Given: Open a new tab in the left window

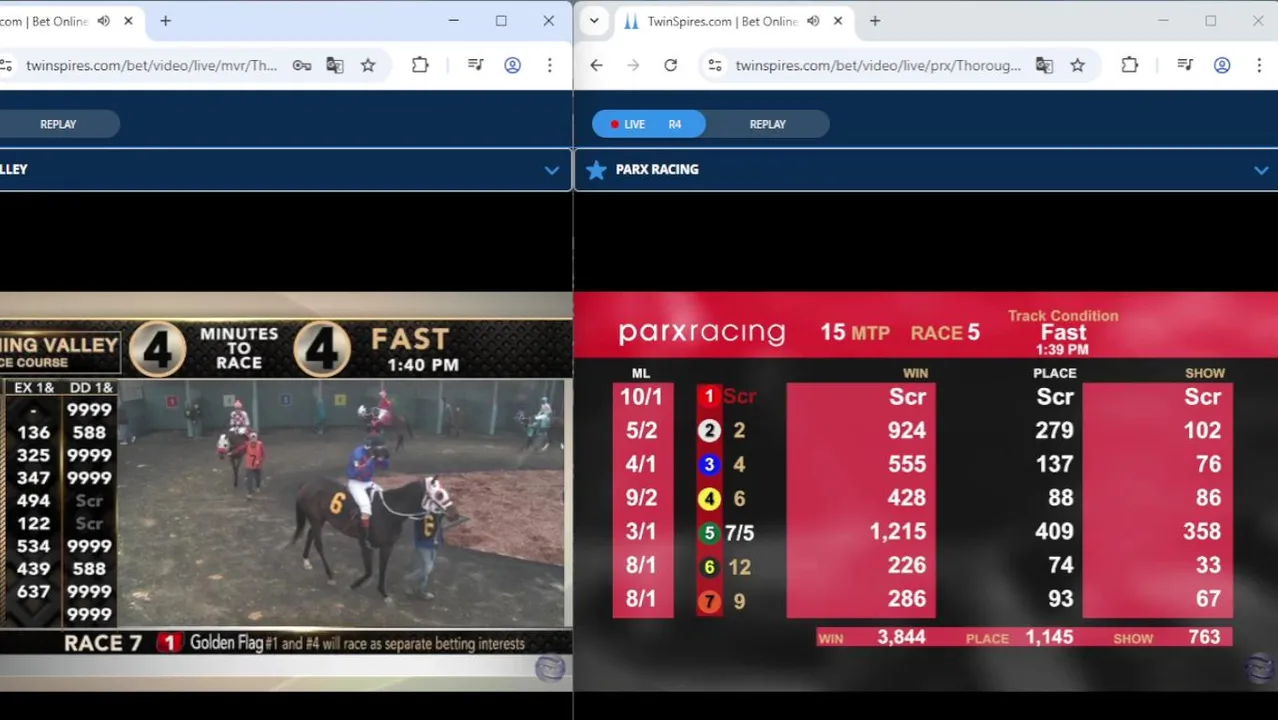Looking at the screenshot, I should (166, 21).
